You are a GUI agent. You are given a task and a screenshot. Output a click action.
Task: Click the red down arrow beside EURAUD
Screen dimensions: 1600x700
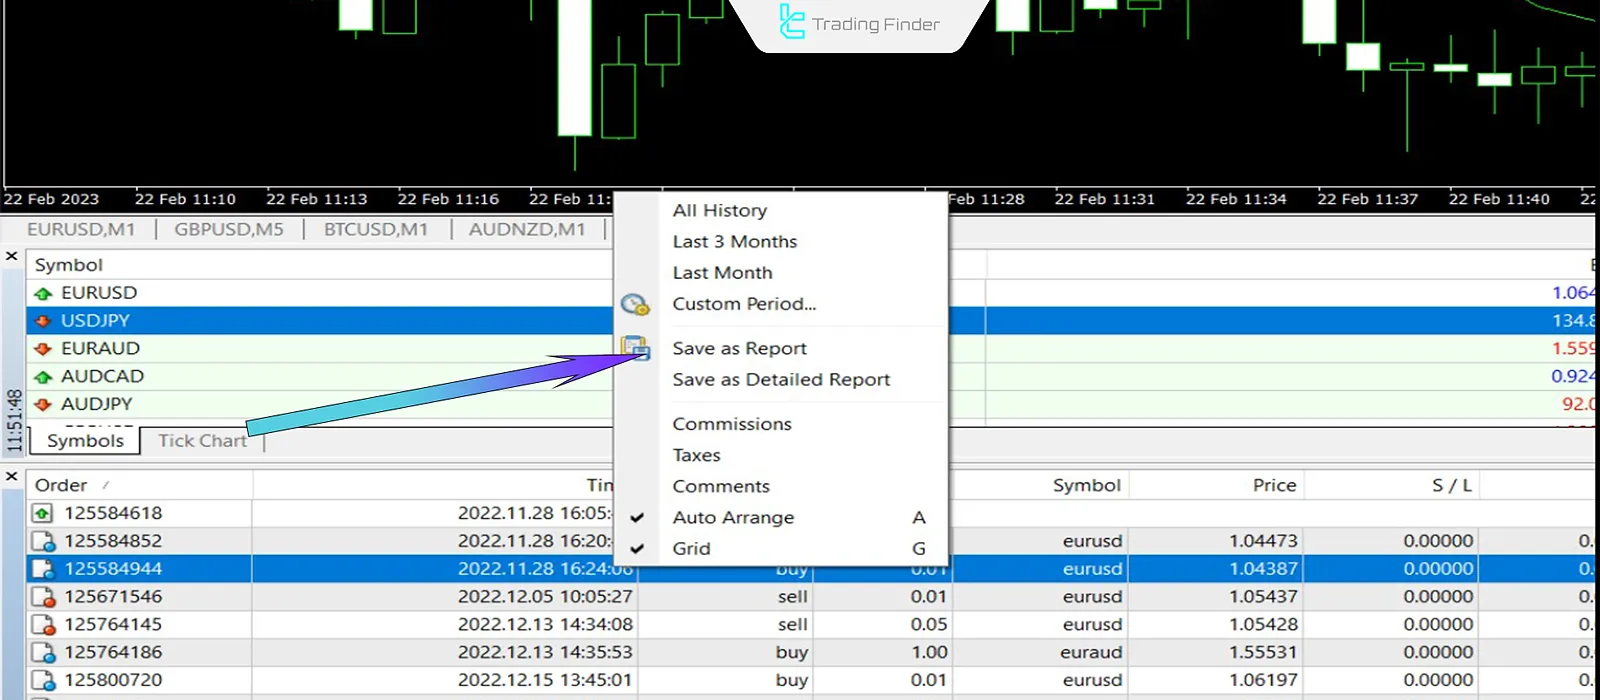(43, 349)
